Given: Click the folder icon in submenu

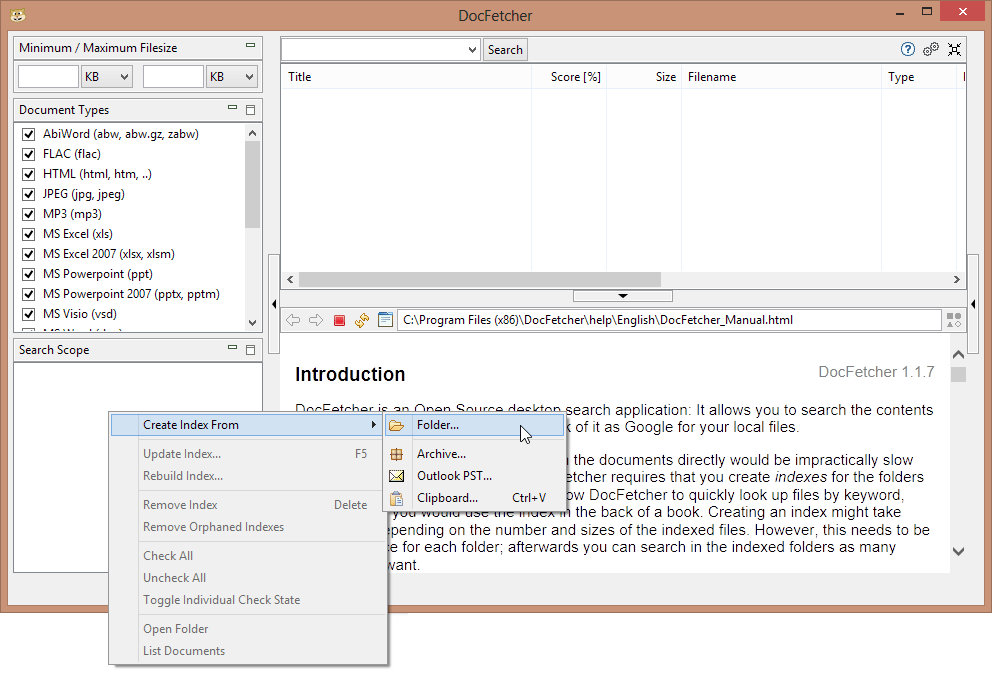Looking at the screenshot, I should [x=397, y=425].
